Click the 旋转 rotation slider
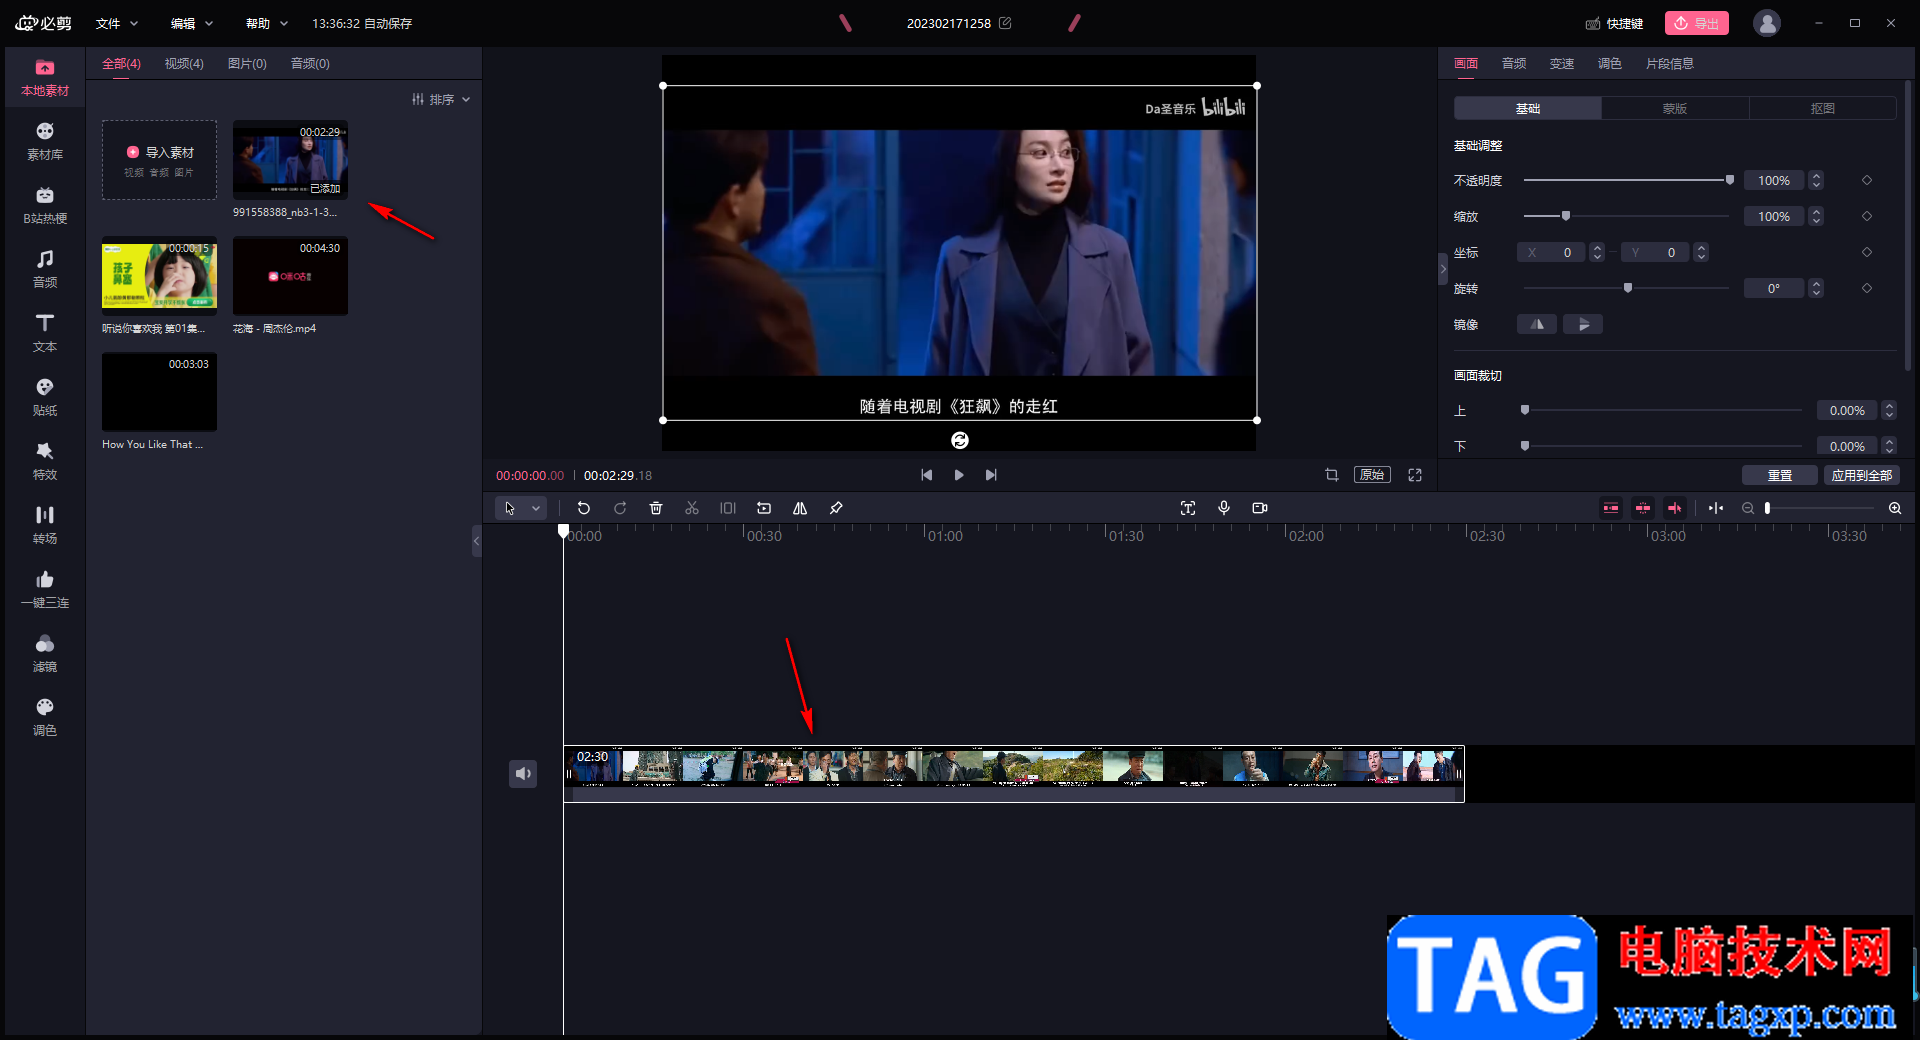1920x1040 pixels. pyautogui.click(x=1627, y=288)
